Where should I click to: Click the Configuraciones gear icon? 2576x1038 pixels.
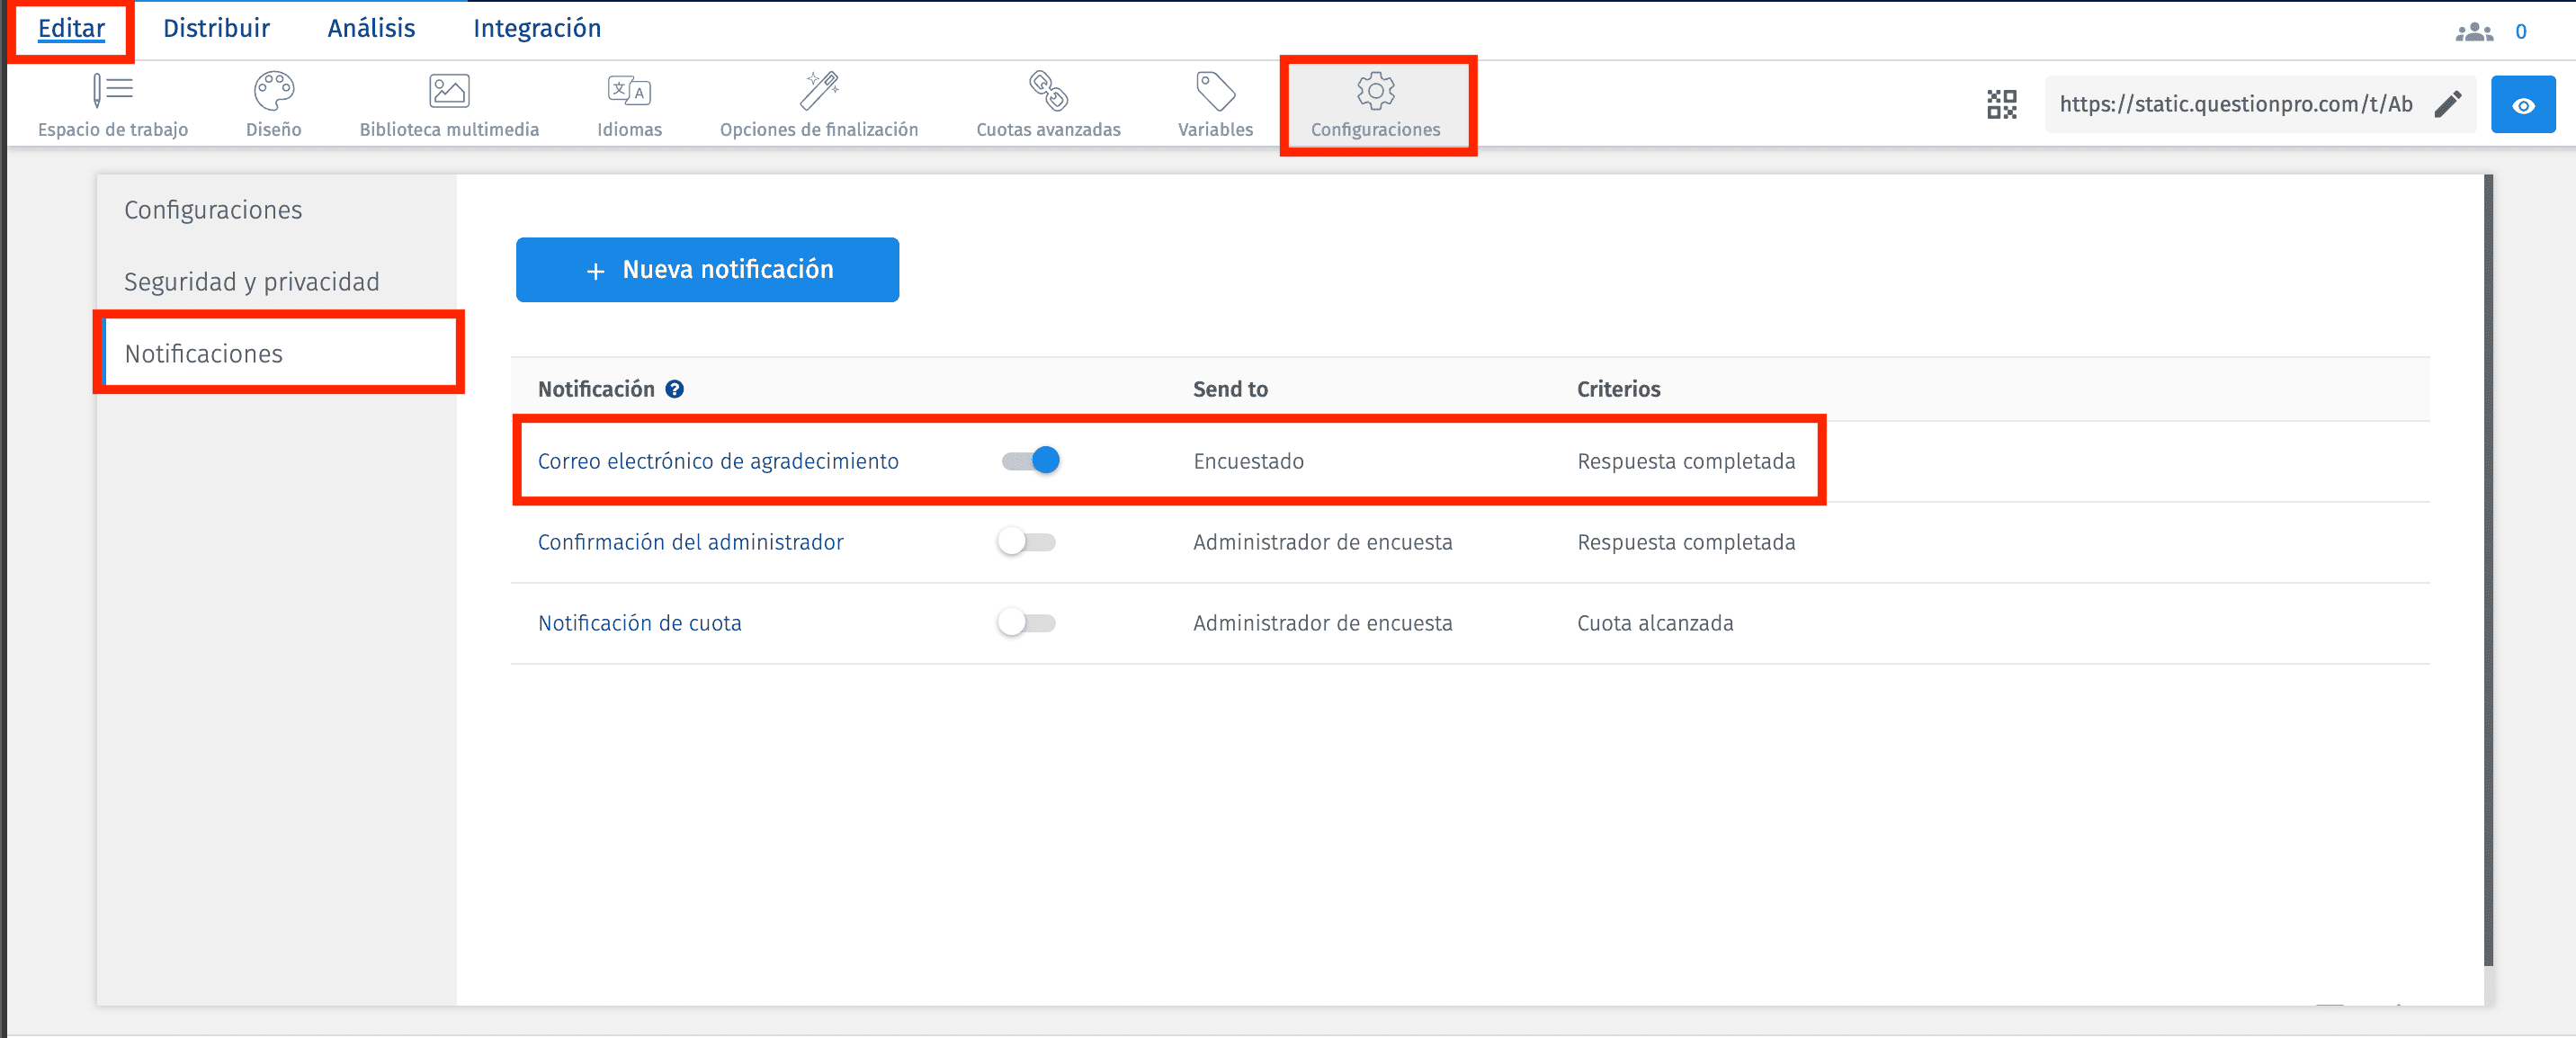1375,91
